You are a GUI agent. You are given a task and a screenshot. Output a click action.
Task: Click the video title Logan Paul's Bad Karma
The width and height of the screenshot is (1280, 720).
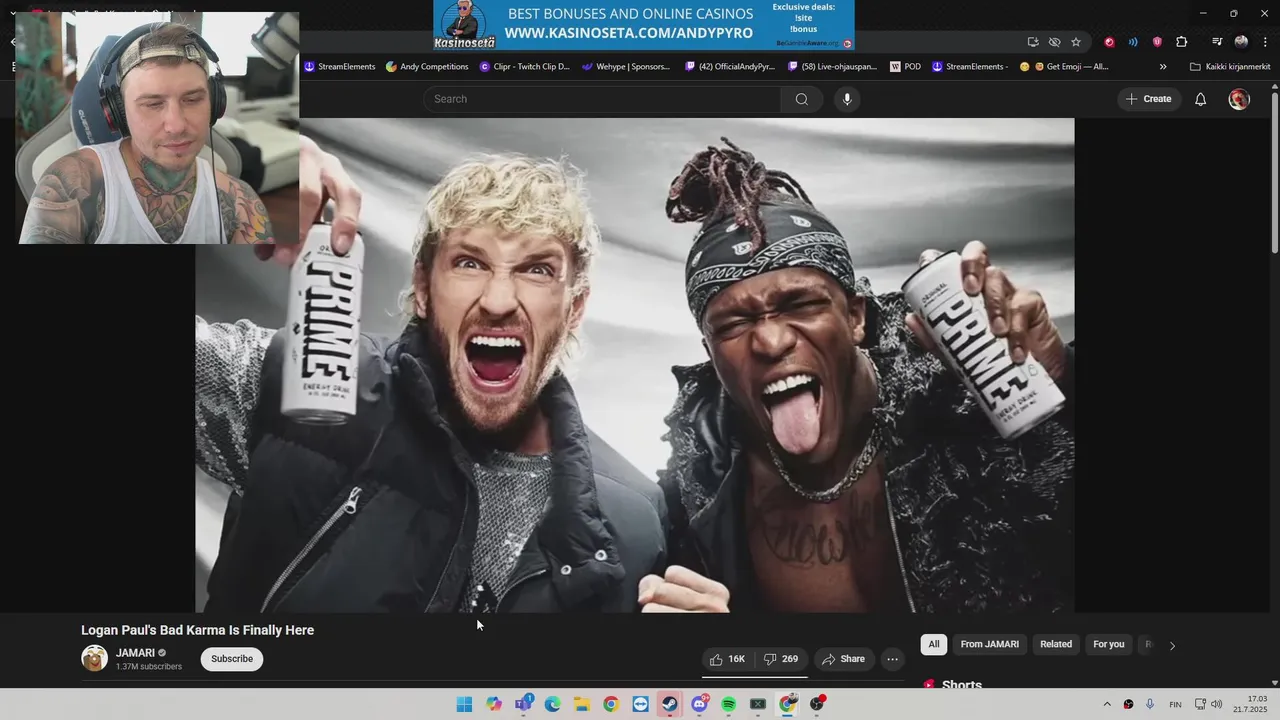click(198, 630)
